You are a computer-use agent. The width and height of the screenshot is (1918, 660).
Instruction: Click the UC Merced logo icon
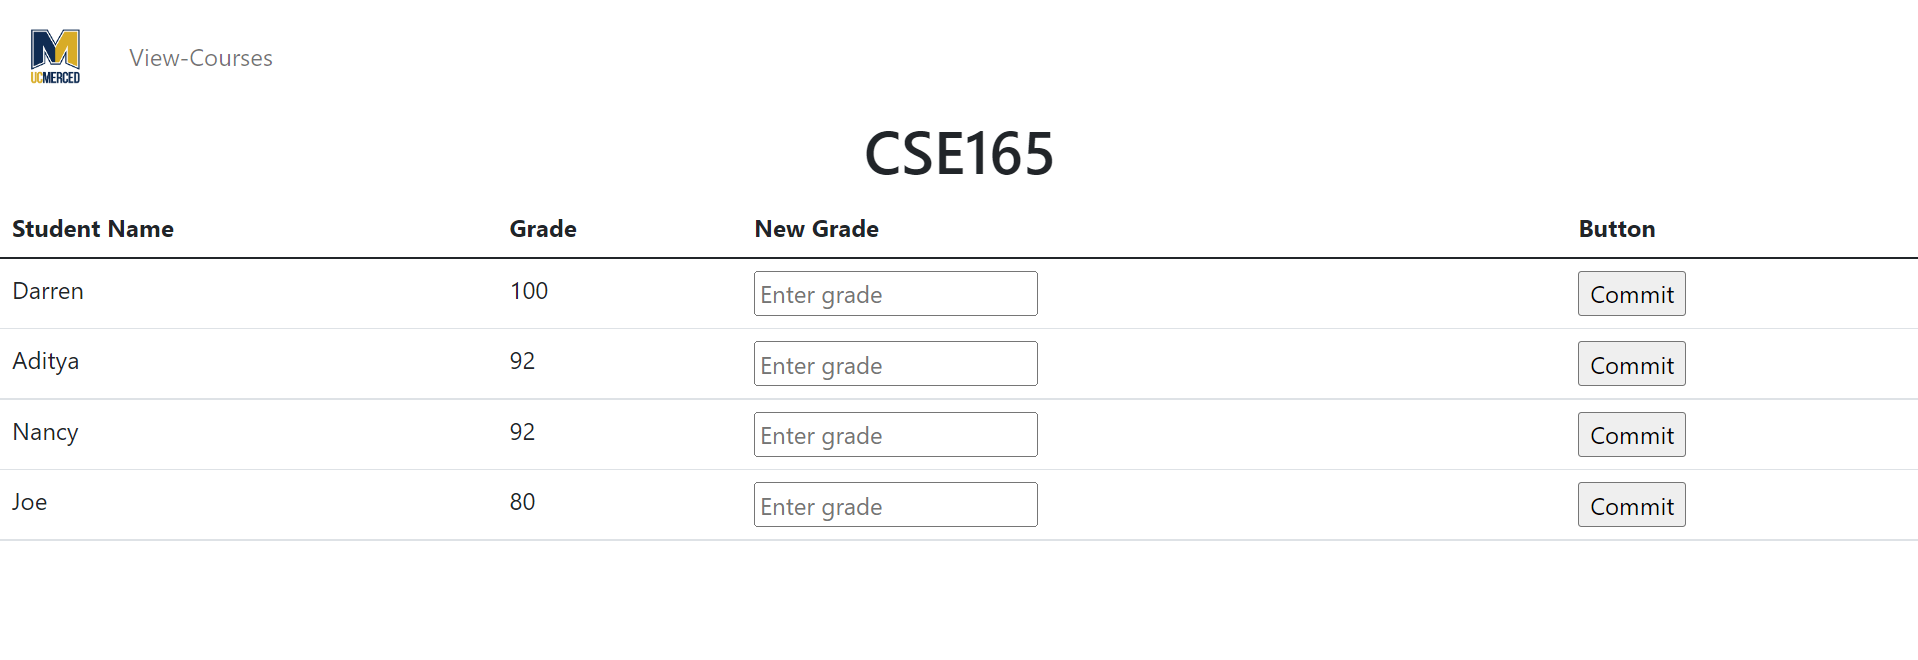[55, 55]
